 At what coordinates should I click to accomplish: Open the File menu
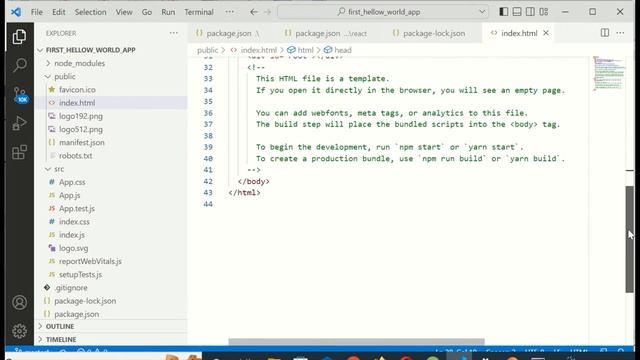tap(37, 12)
